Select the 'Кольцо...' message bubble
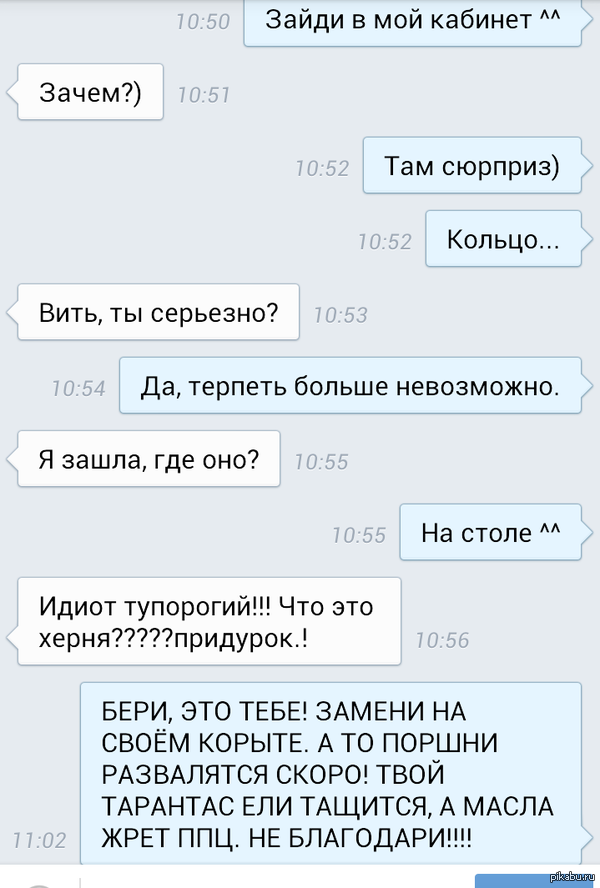This screenshot has height=888, width=600. [503, 238]
